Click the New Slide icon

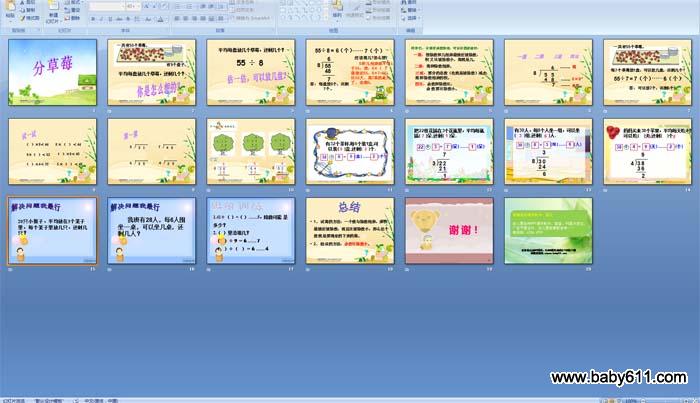54,5
